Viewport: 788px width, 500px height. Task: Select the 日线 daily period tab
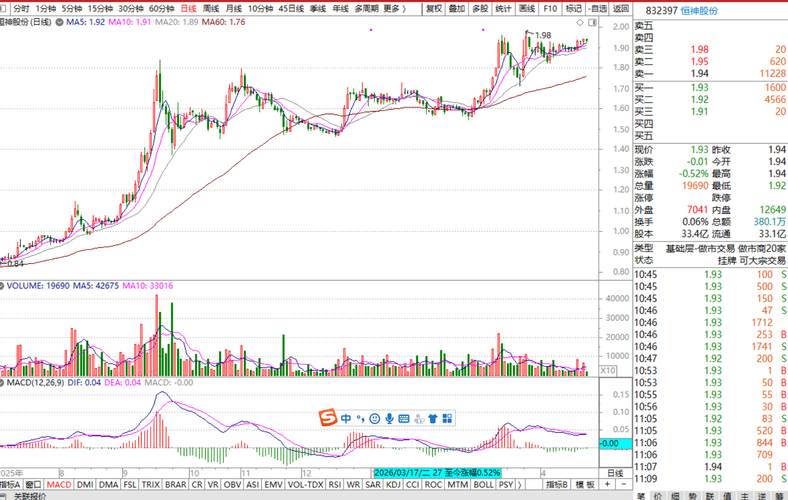pos(188,9)
